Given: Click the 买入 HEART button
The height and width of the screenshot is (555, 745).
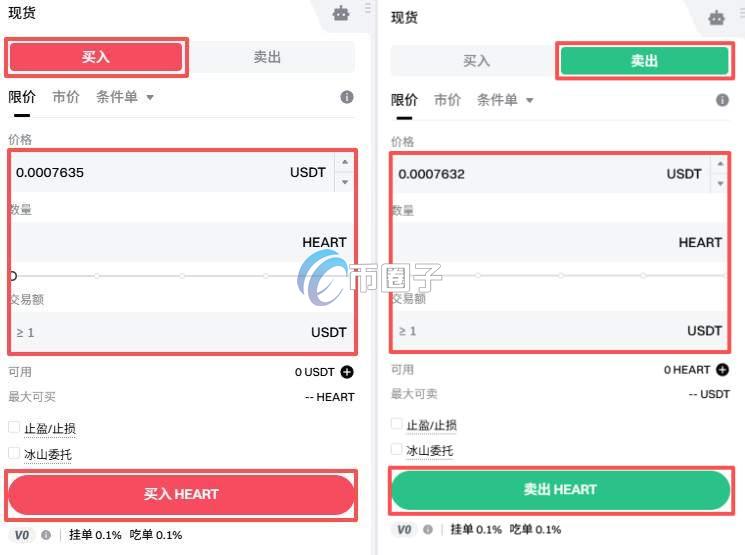Looking at the screenshot, I should [x=181, y=495].
